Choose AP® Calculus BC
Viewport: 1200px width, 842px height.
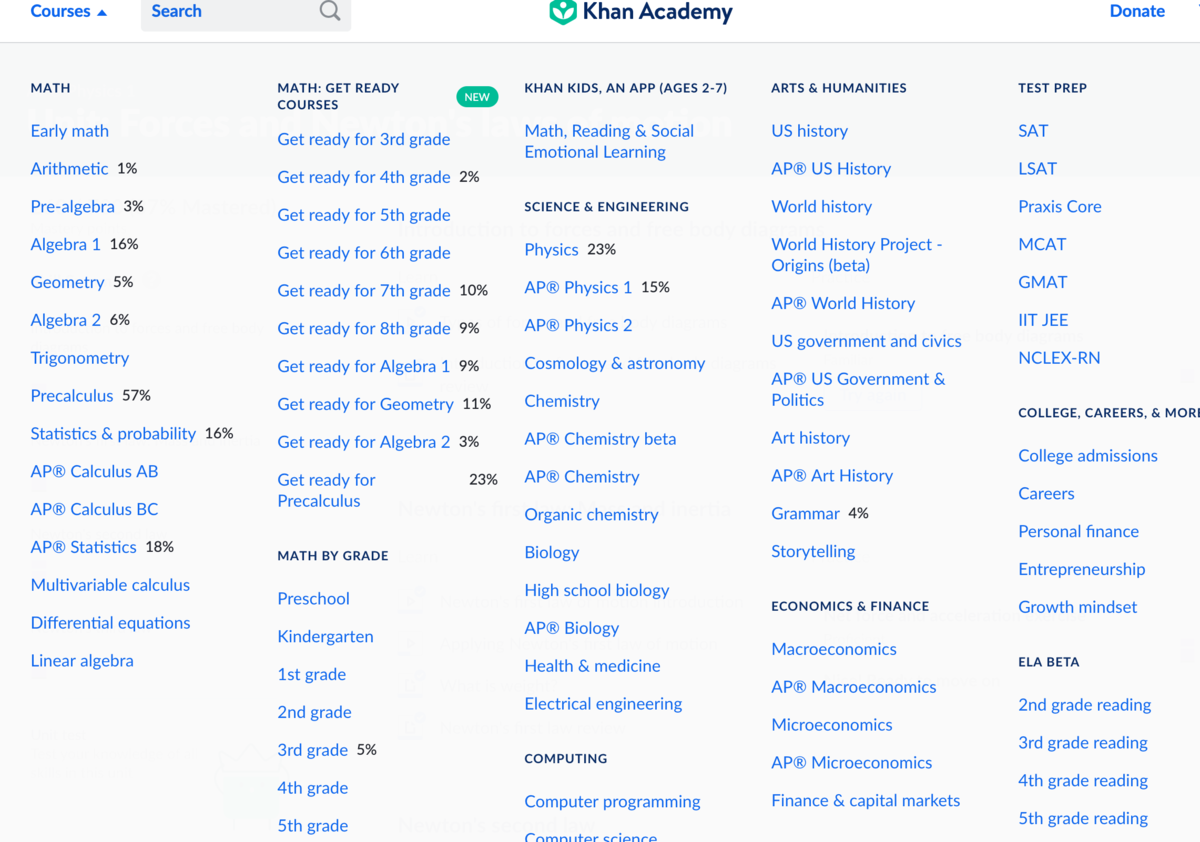click(94, 509)
